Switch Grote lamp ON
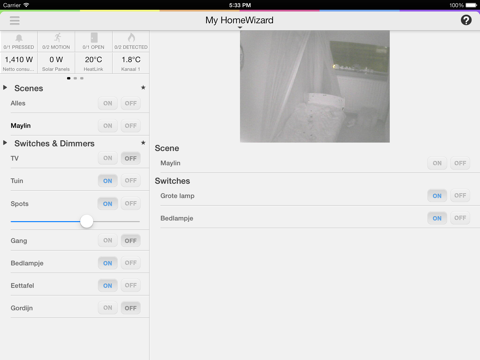Viewport: 480px width, 360px height. pos(437,196)
